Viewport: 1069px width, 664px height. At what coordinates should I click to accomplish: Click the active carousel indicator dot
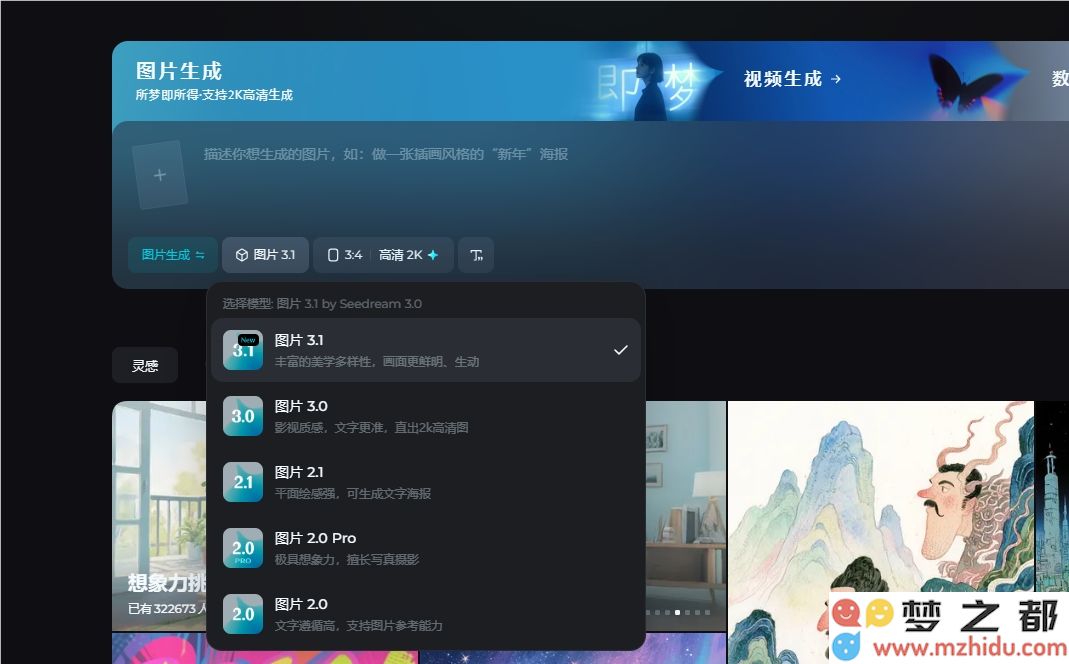coord(677,612)
